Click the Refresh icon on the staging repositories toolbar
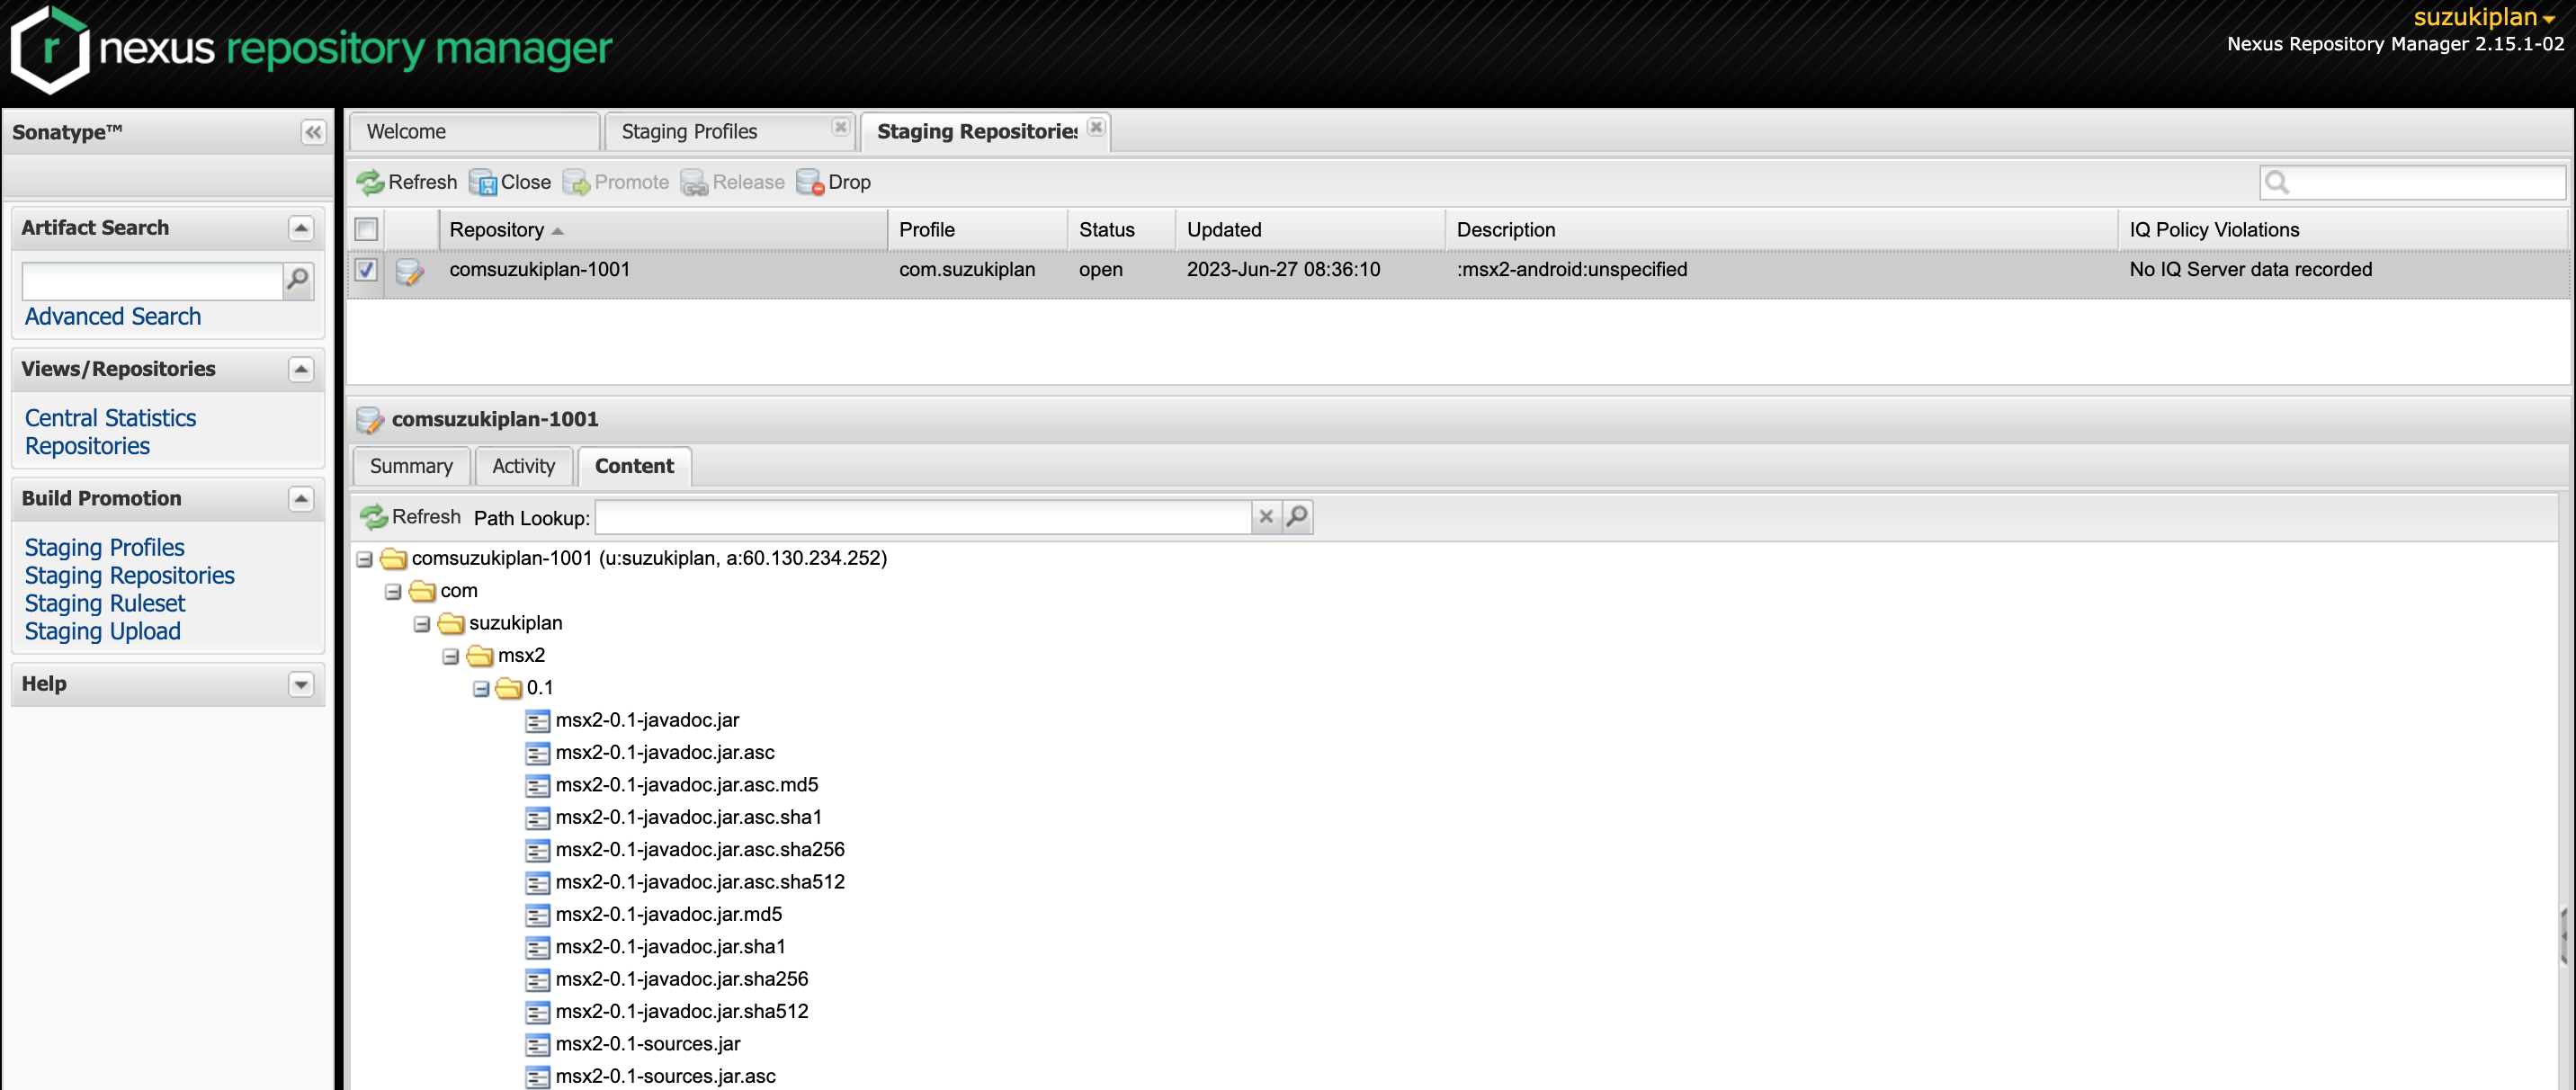Screen dimensions: 2576x1090 372,182
